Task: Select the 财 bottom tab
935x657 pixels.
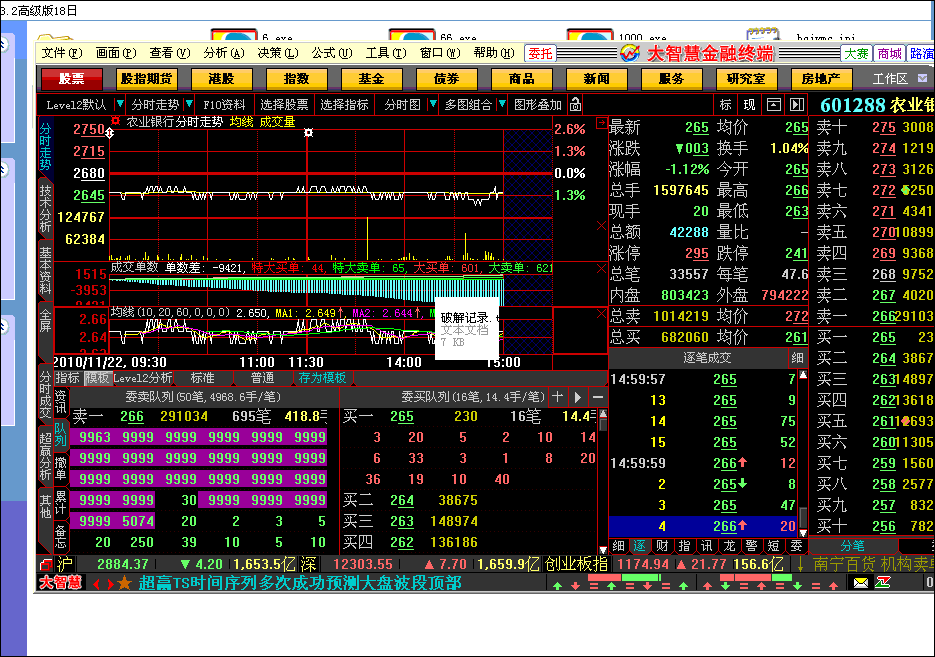Action: [x=662, y=546]
